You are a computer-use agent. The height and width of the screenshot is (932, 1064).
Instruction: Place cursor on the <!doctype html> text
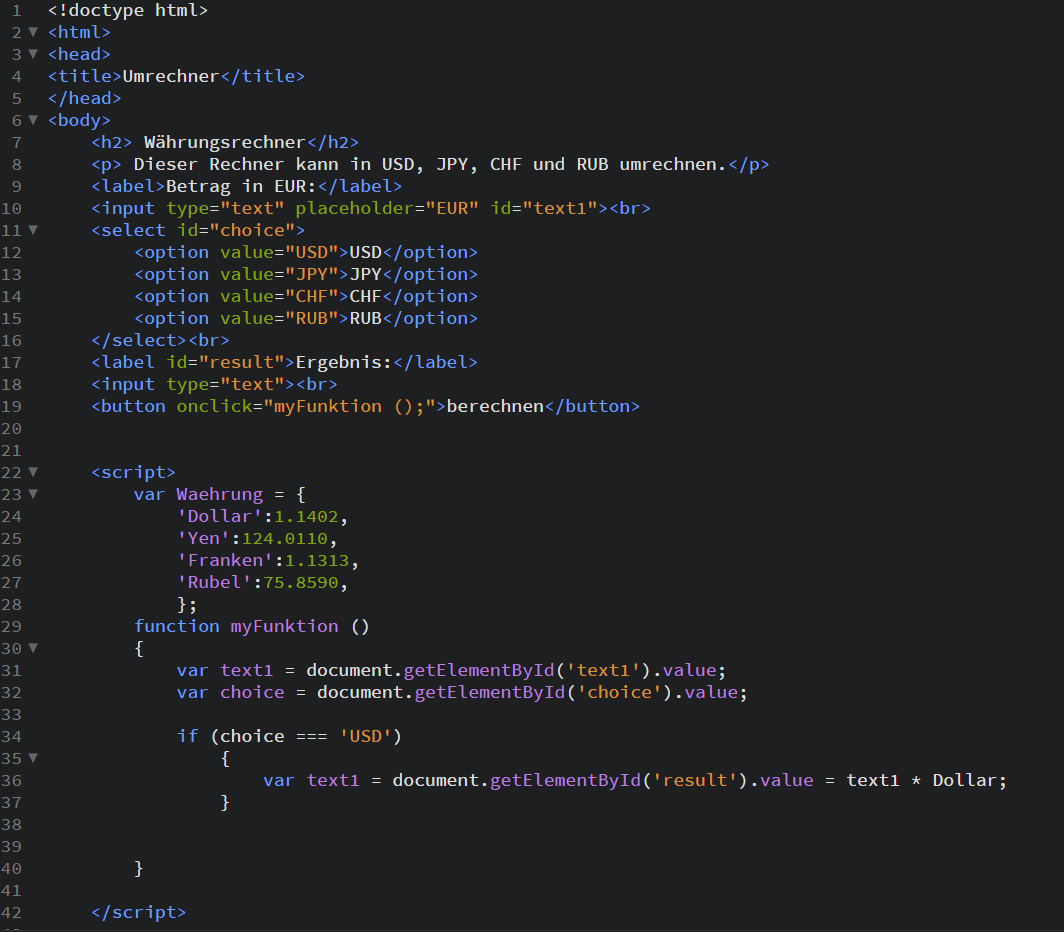128,10
